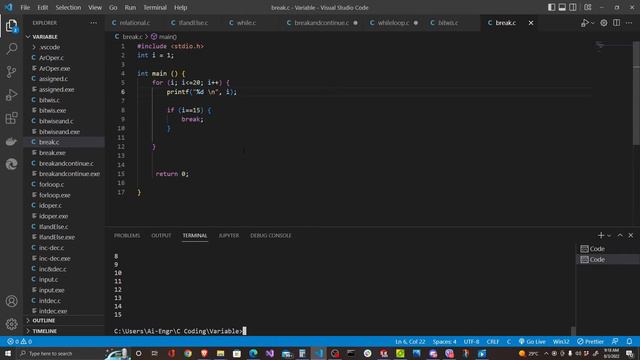Screen dimensions: 640x360
Task: Click main() in the breadcrumb
Action: (x=164, y=37)
